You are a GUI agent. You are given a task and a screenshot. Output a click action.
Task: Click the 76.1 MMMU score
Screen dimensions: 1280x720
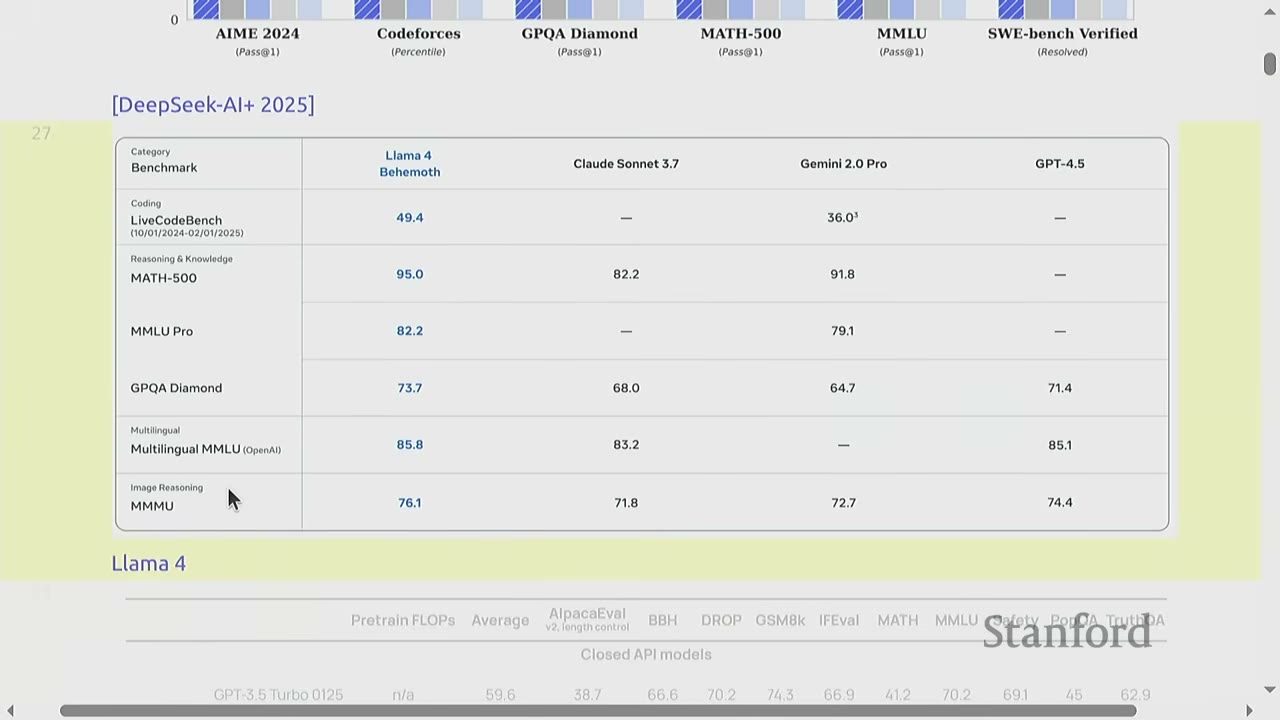click(x=410, y=503)
